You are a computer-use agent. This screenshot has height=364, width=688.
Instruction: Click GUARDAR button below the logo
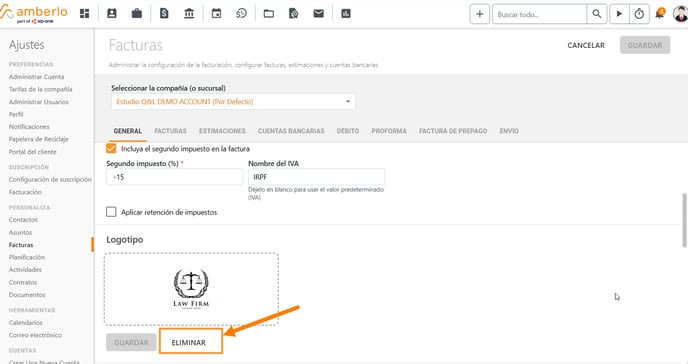[131, 342]
